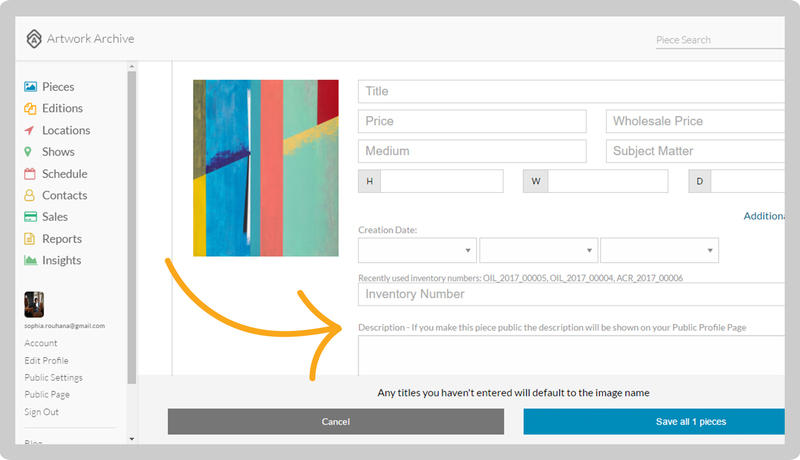This screenshot has width=800, height=460.
Task: Click the D depth input box
Action: coord(747,181)
